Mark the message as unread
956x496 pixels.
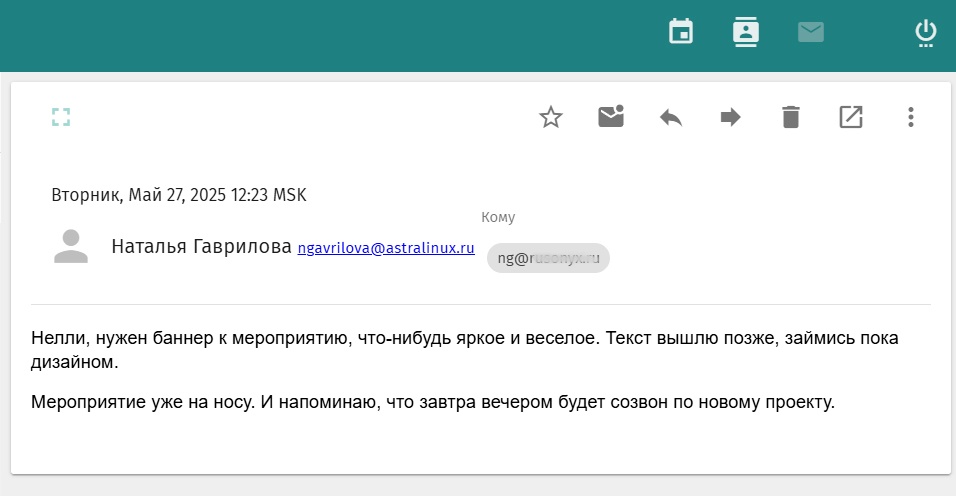coord(611,116)
